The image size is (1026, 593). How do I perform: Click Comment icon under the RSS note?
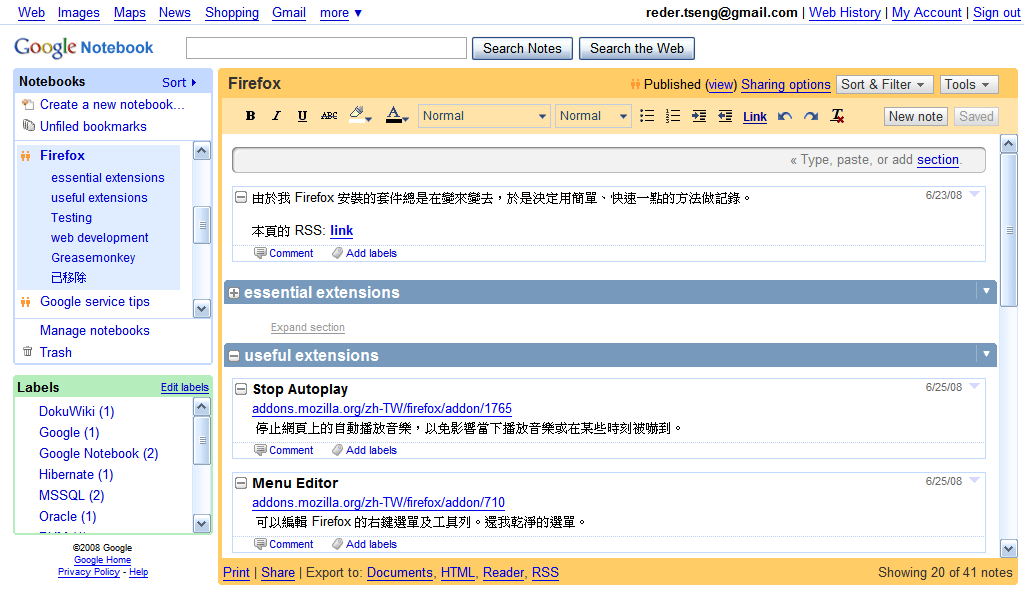[260, 253]
